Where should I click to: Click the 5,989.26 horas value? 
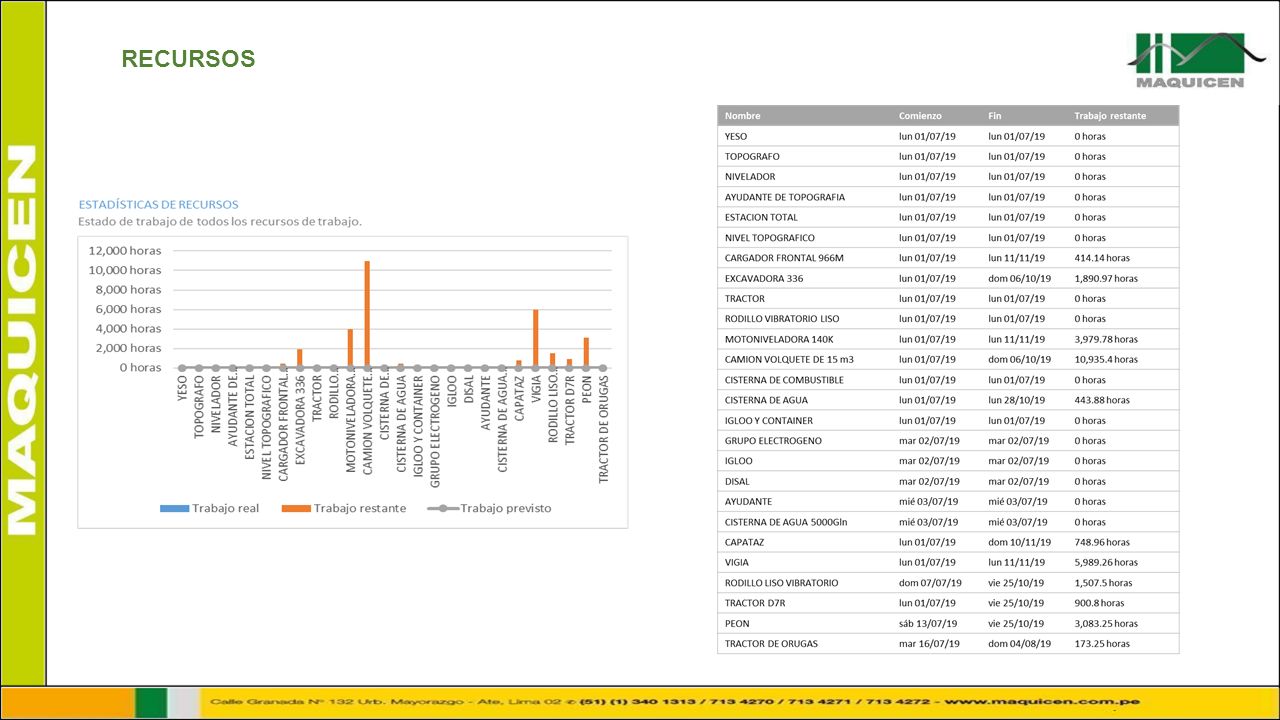(1106, 562)
